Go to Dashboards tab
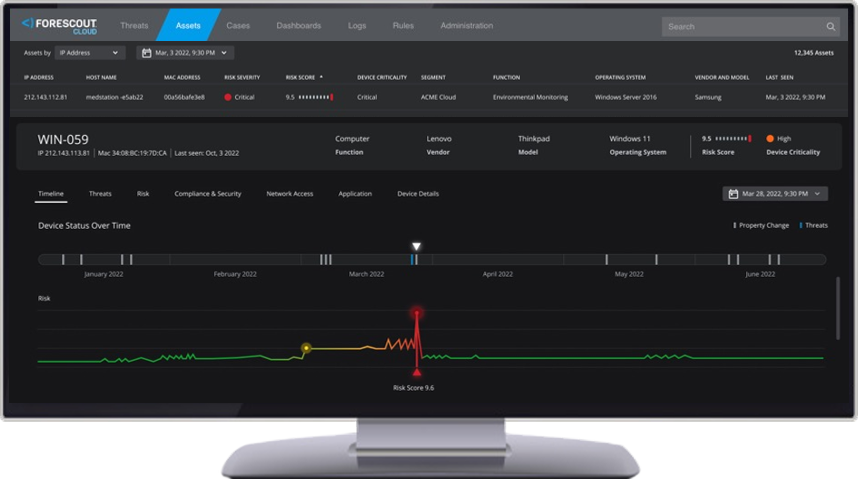 [x=299, y=25]
